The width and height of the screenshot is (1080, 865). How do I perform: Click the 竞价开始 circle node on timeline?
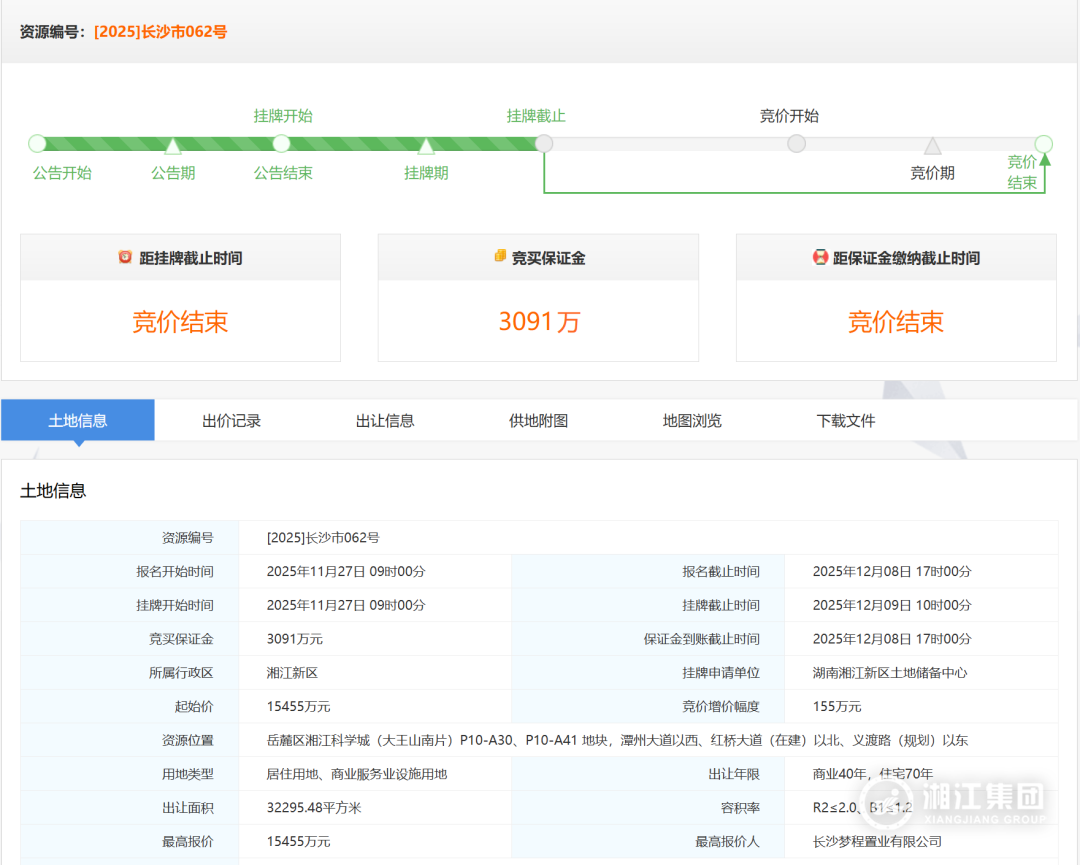(796, 143)
